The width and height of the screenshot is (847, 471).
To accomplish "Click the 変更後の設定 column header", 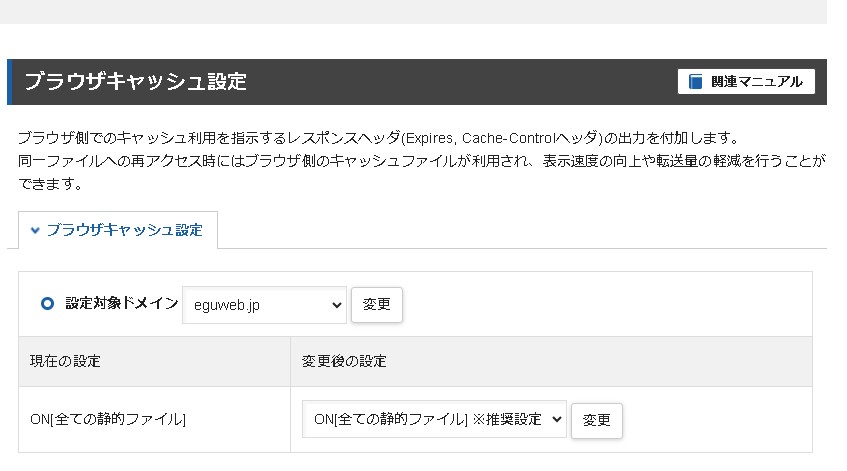I will point(344,361).
